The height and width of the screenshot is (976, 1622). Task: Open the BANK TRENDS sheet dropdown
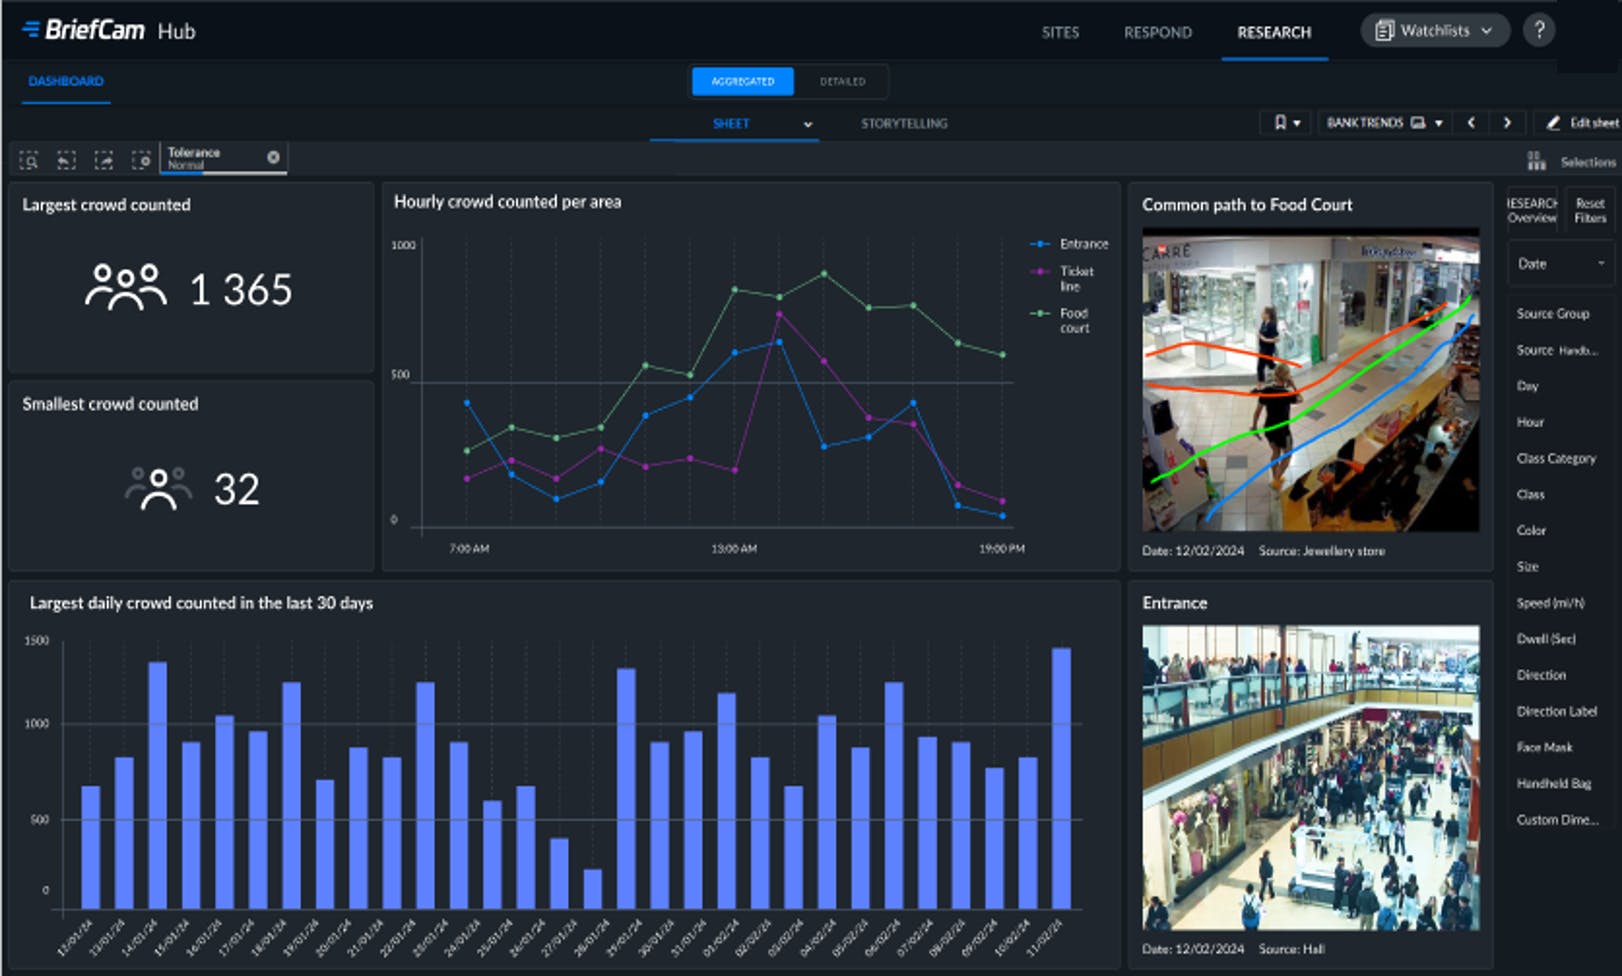[1384, 123]
